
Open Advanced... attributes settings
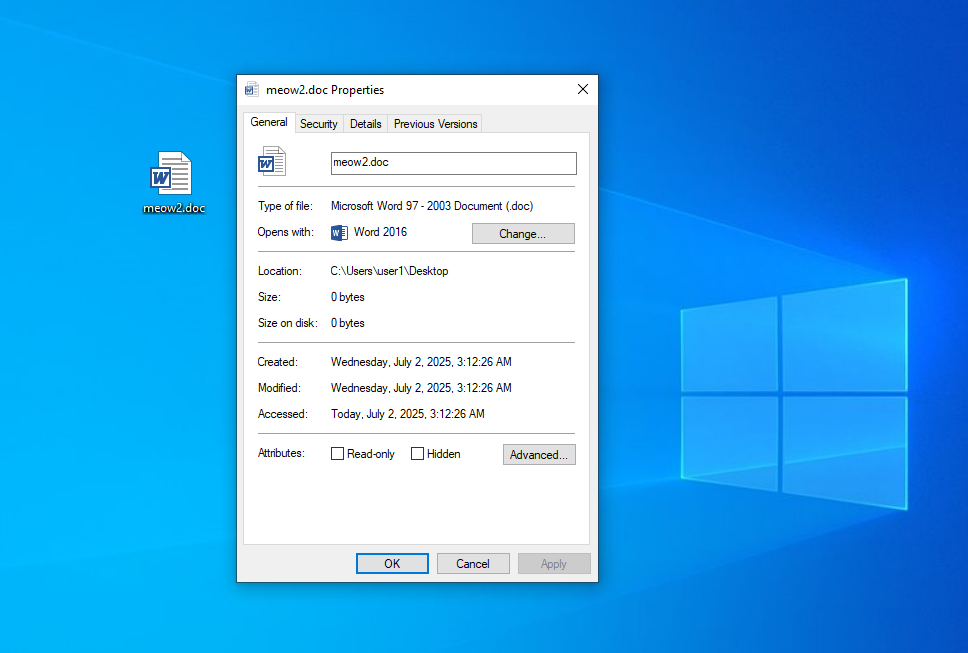tap(539, 455)
